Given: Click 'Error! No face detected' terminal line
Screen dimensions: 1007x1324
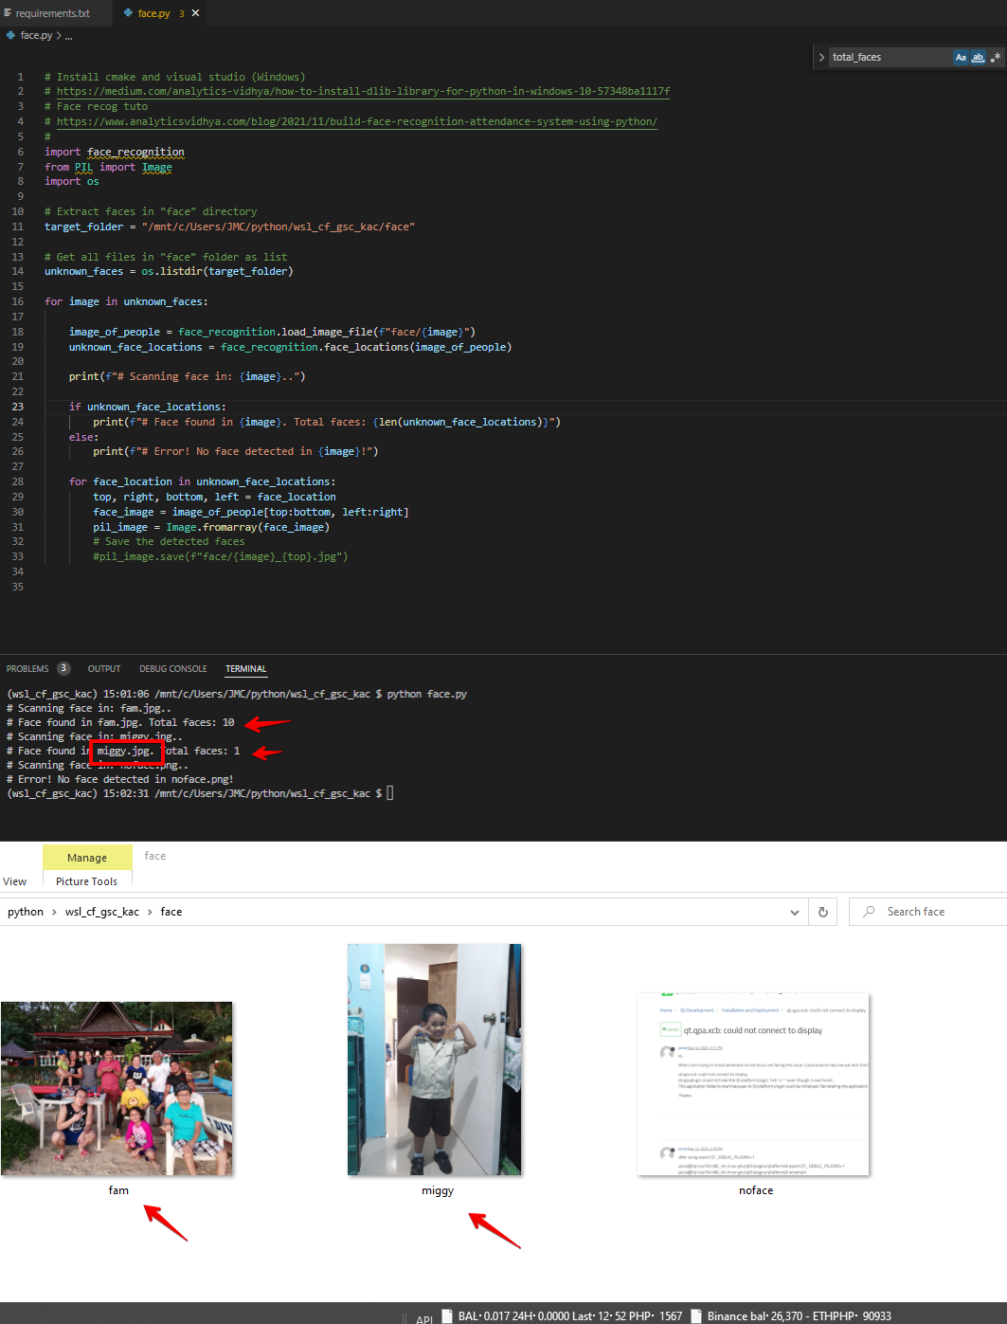Looking at the screenshot, I should point(119,779).
